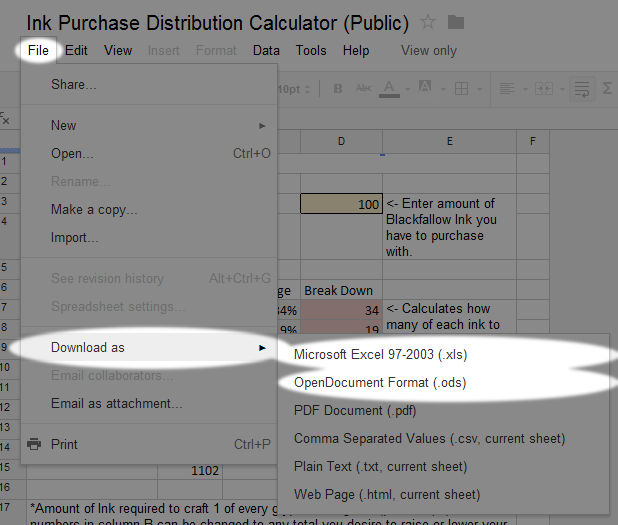This screenshot has width=618, height=525.
Task: Open the View menu
Action: click(x=118, y=50)
